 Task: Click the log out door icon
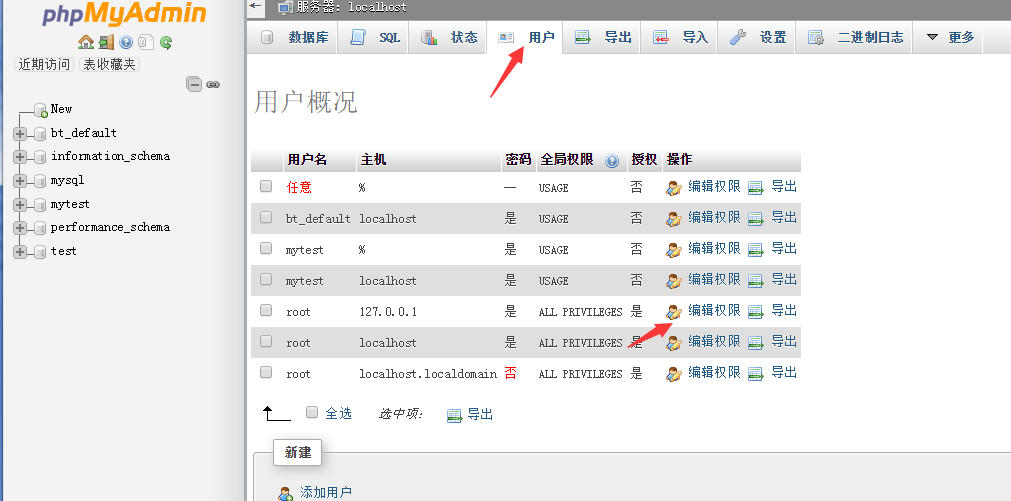(x=106, y=43)
